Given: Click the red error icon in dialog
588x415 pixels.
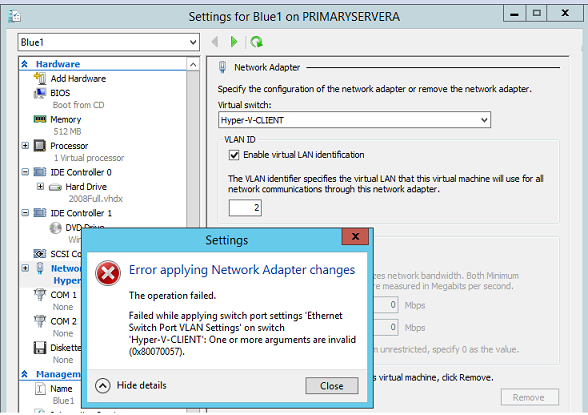Looking at the screenshot, I should click(x=108, y=273).
